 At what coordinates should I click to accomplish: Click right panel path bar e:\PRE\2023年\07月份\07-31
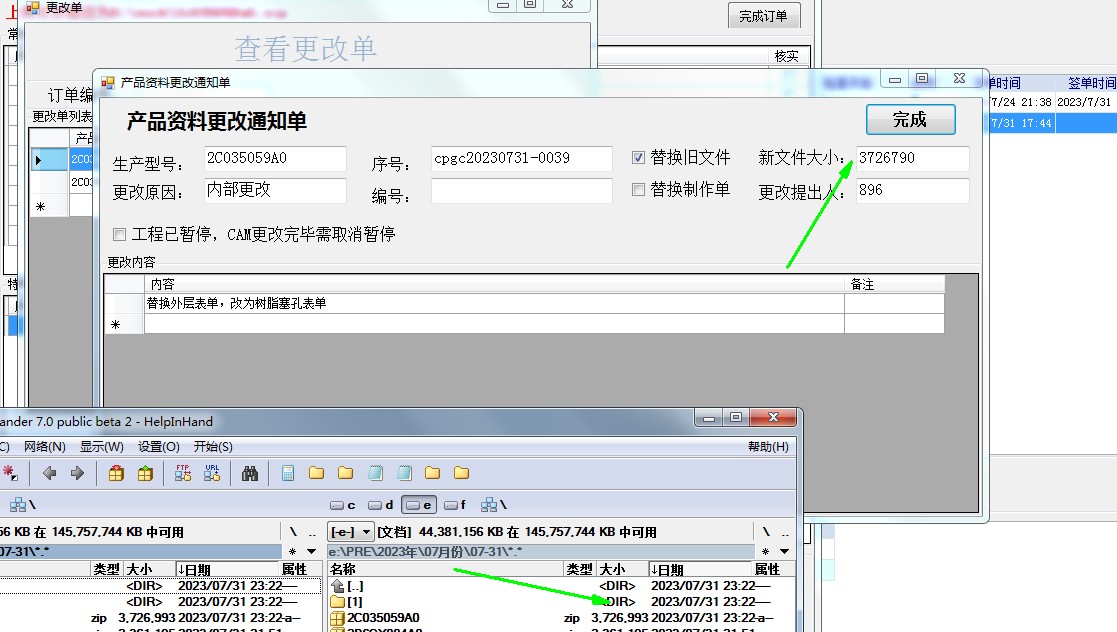pyautogui.click(x=541, y=551)
